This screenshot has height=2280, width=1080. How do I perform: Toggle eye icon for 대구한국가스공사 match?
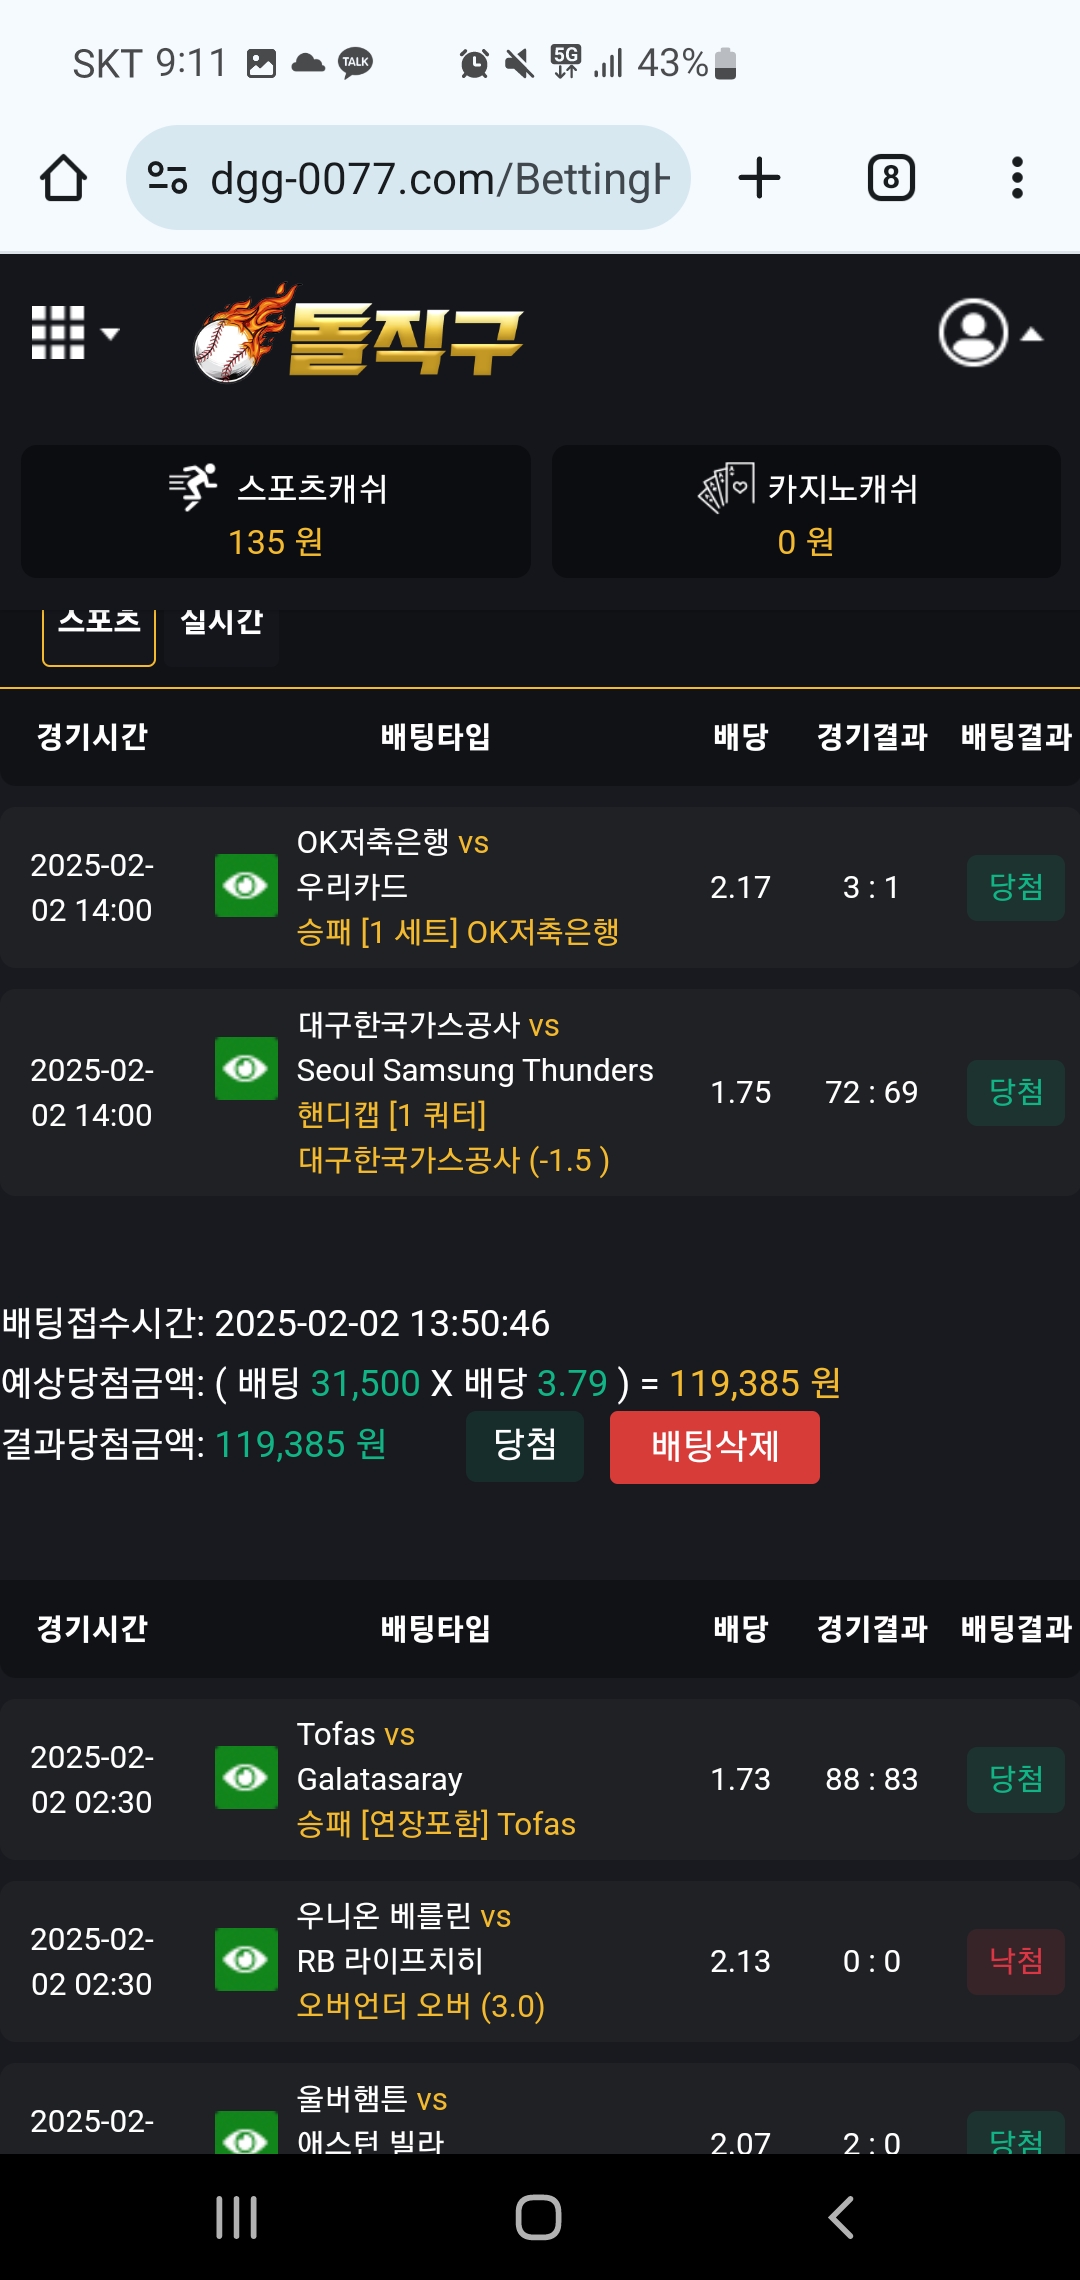[246, 1068]
